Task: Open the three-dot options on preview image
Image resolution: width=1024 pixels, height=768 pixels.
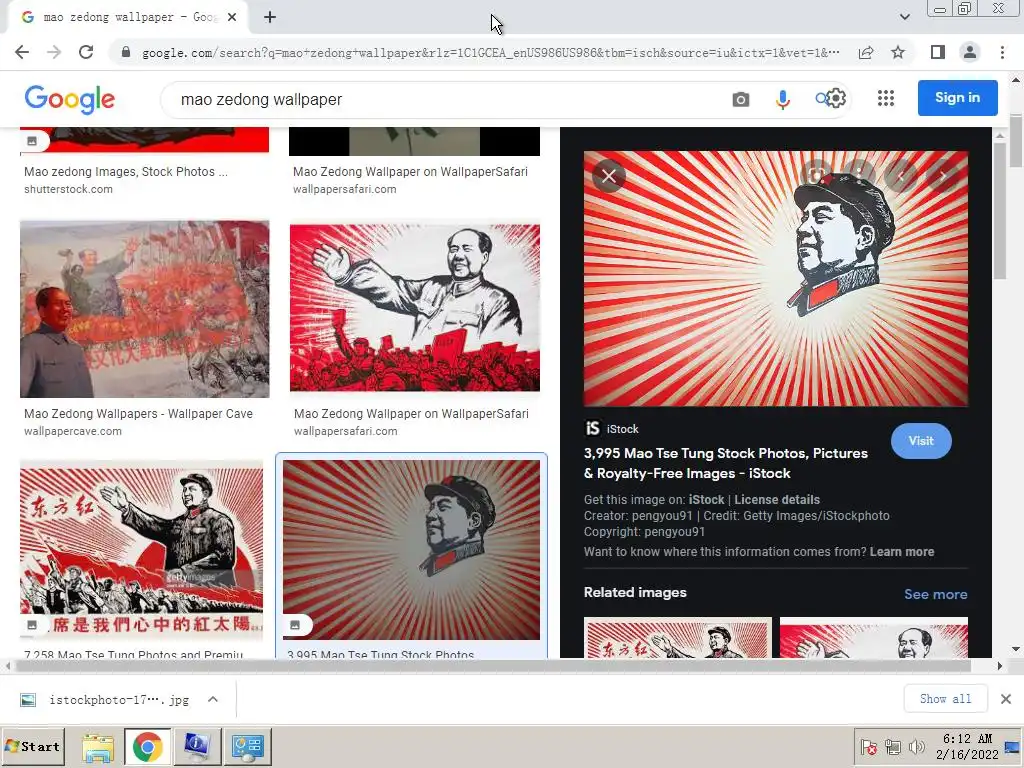Action: [x=858, y=175]
